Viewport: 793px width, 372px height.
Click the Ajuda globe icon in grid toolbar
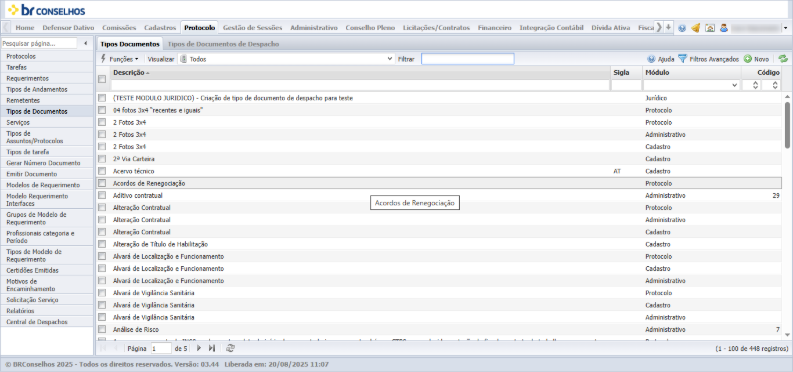pos(651,59)
